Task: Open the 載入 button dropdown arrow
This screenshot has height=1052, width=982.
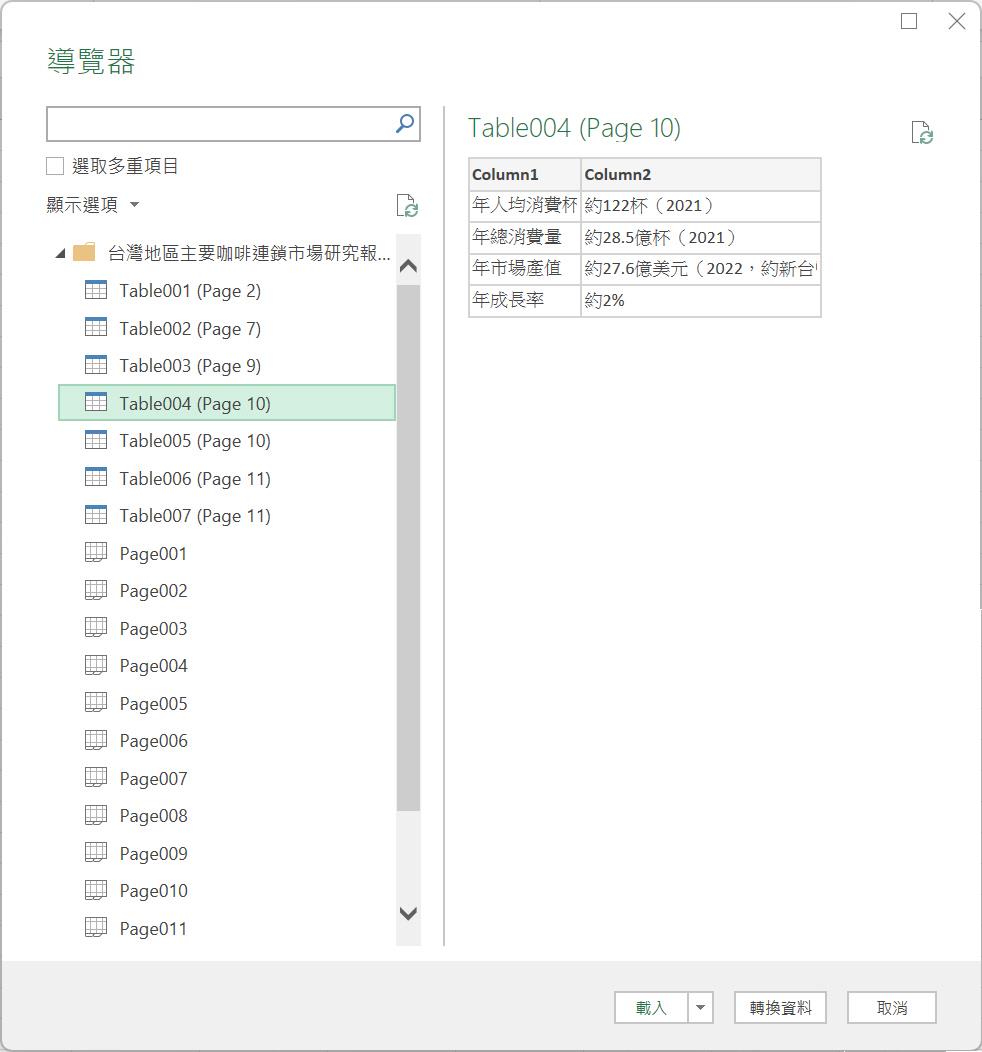Action: [x=700, y=1008]
